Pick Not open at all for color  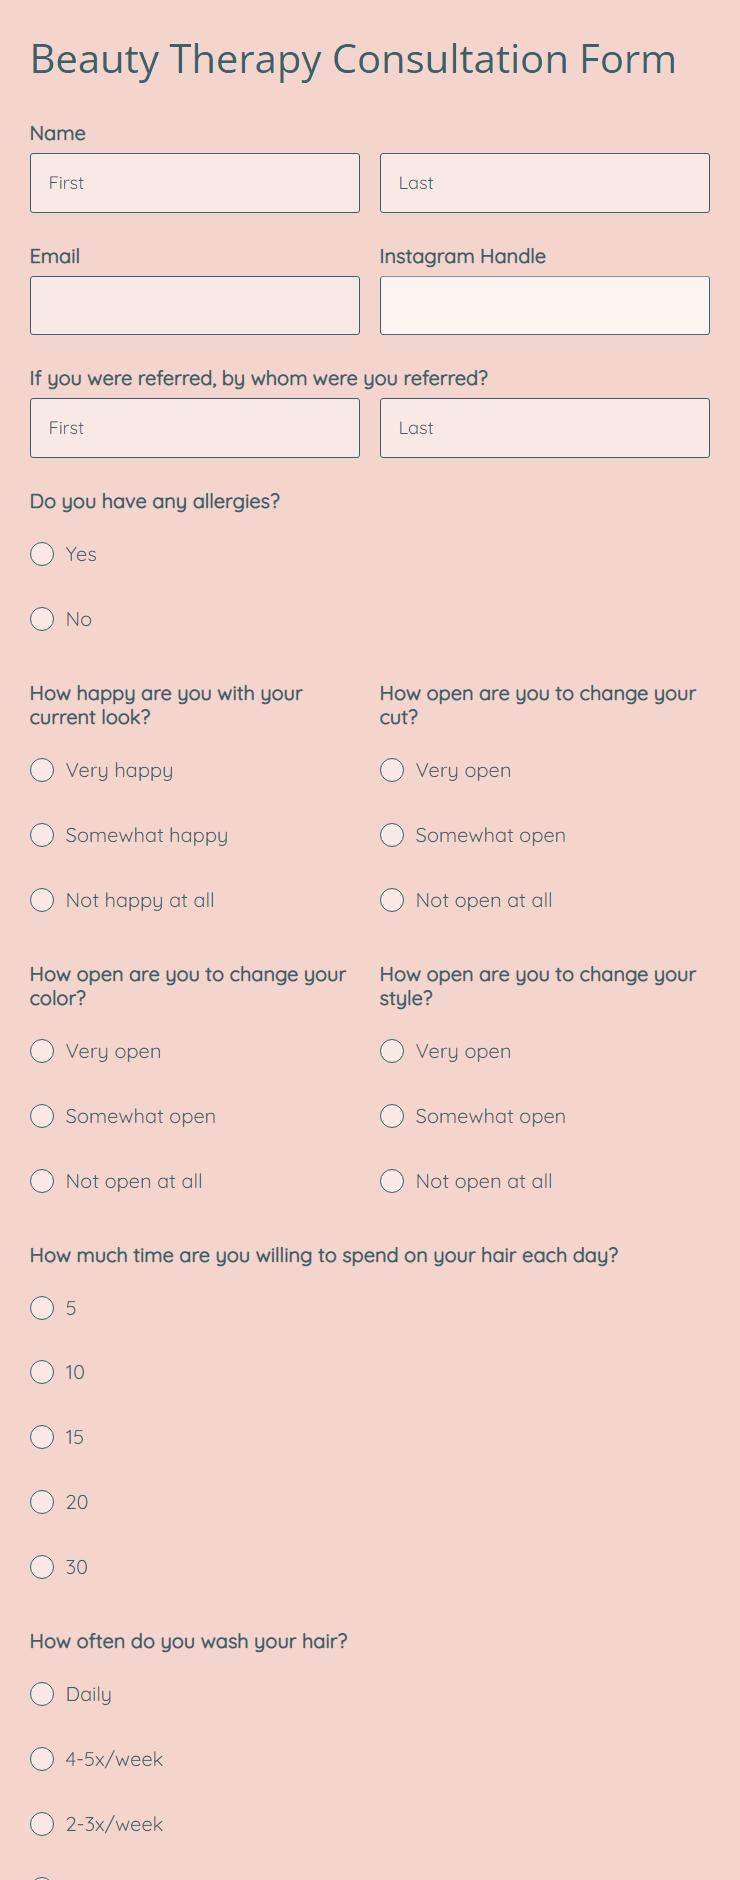(42, 1181)
